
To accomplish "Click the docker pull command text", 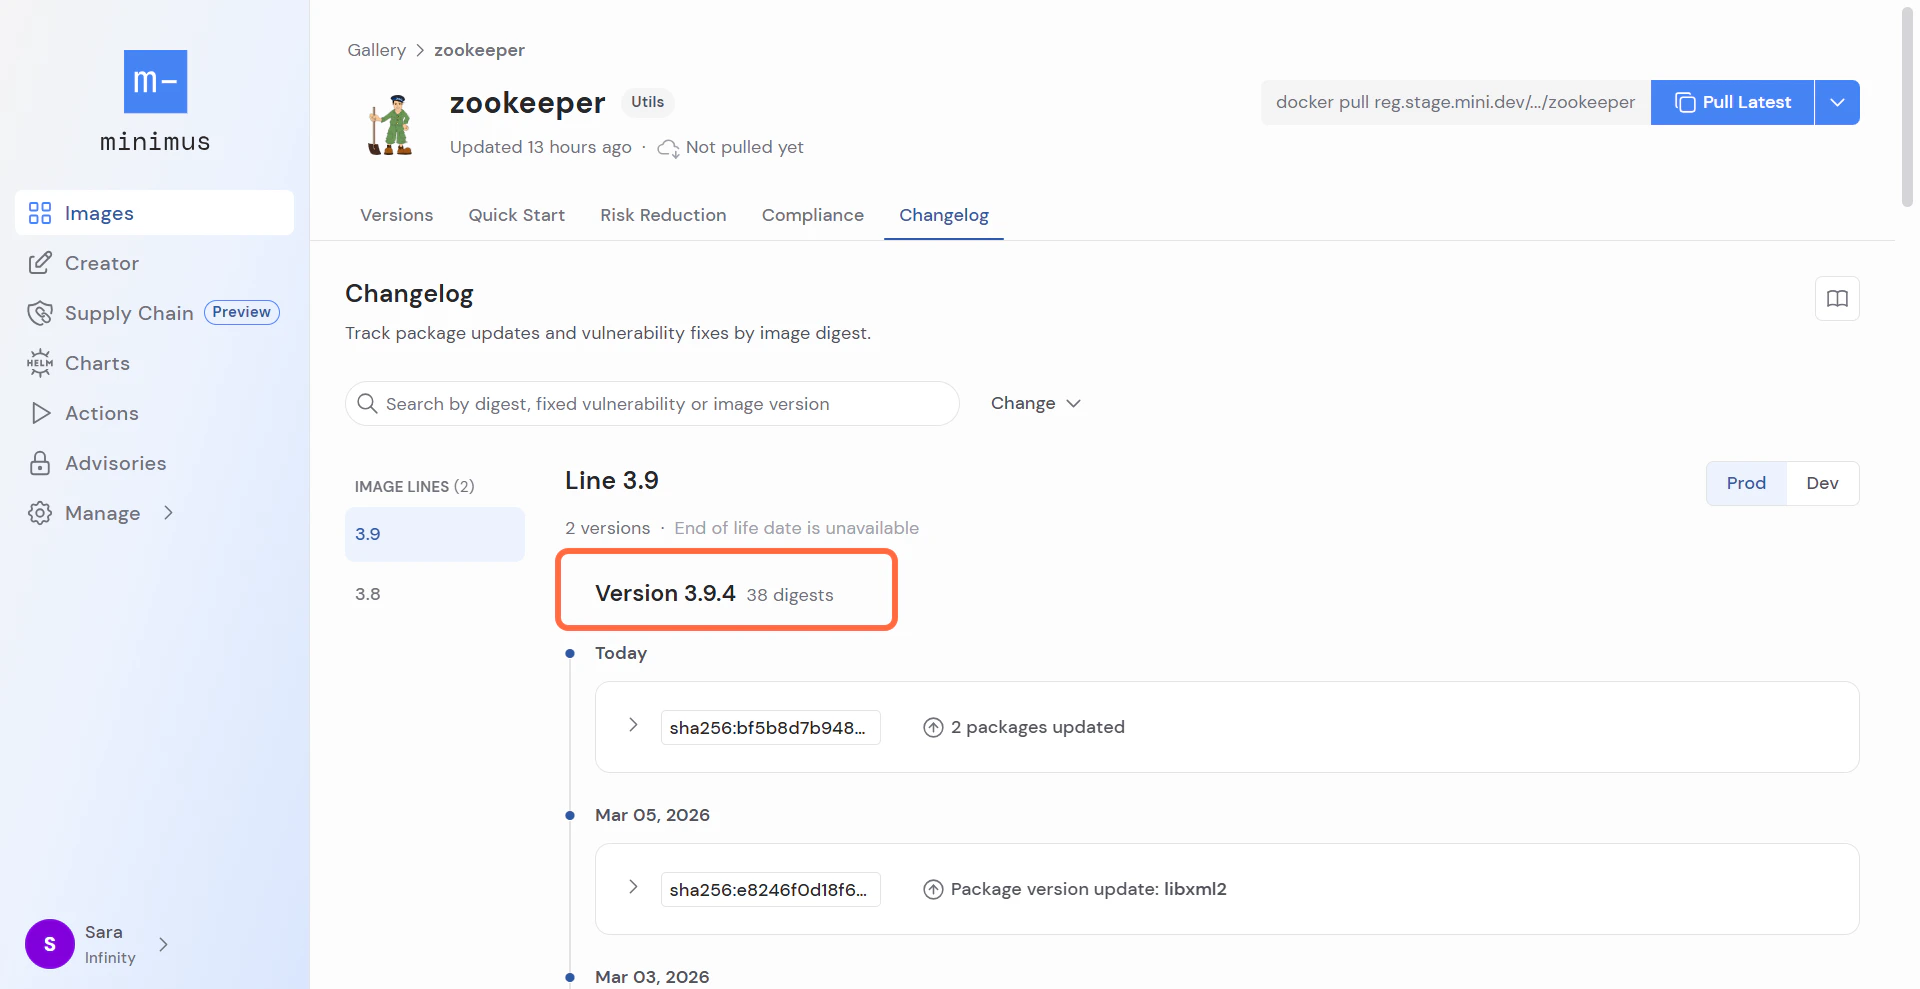I will pos(1455,102).
